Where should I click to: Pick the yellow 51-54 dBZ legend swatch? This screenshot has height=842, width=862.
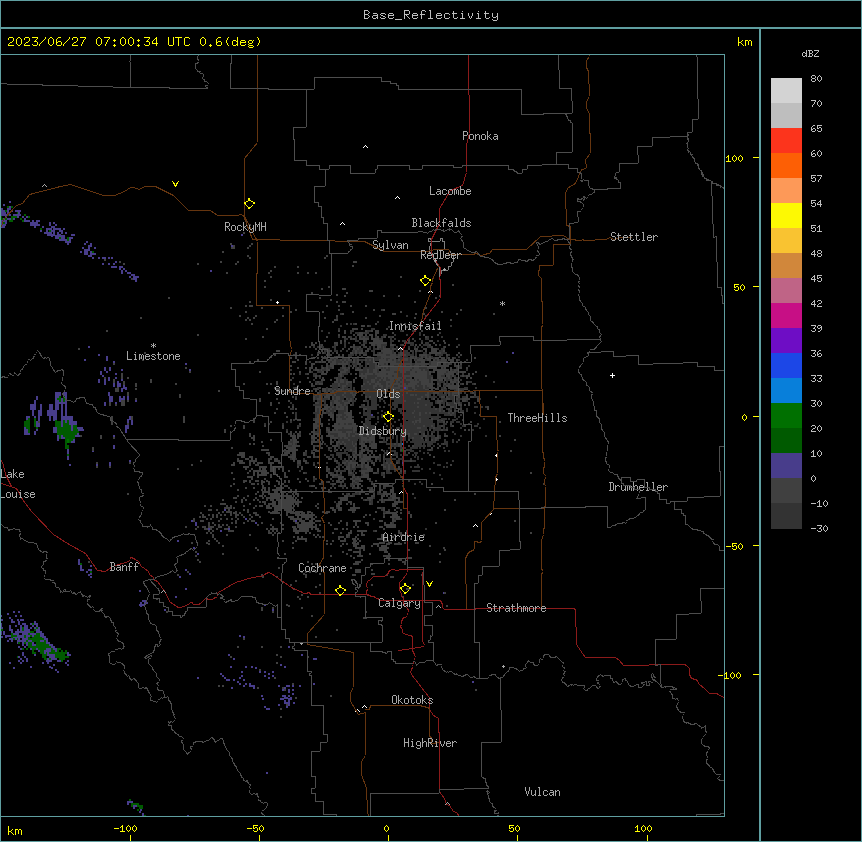pyautogui.click(x=786, y=215)
